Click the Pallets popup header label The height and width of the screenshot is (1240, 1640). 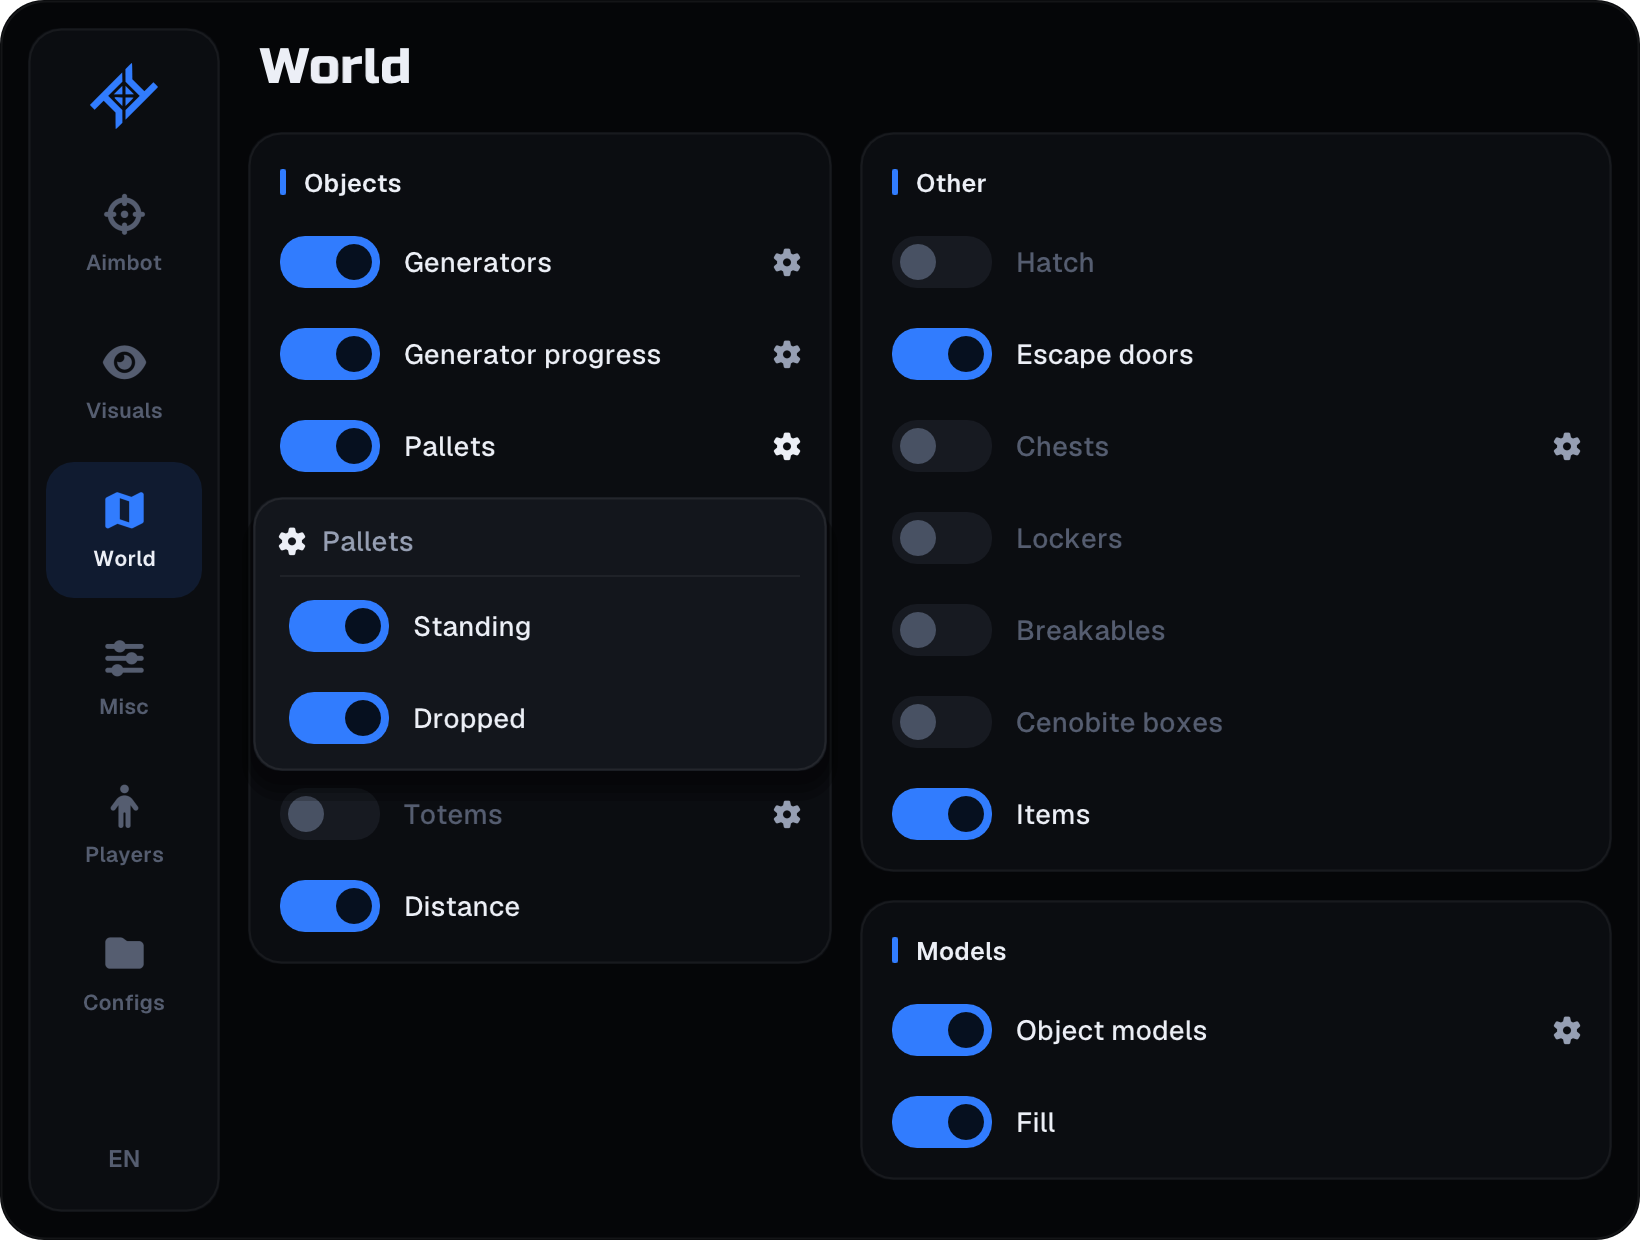coord(367,541)
